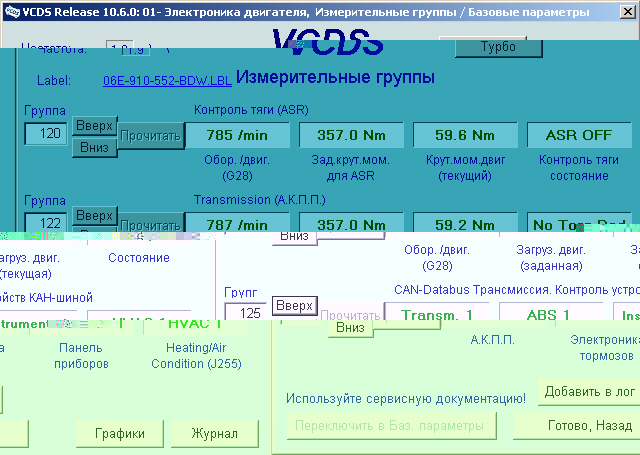Screen dimensions: 640x455
Task: Click the Добавить в лог button
Action: pyautogui.click(x=589, y=392)
